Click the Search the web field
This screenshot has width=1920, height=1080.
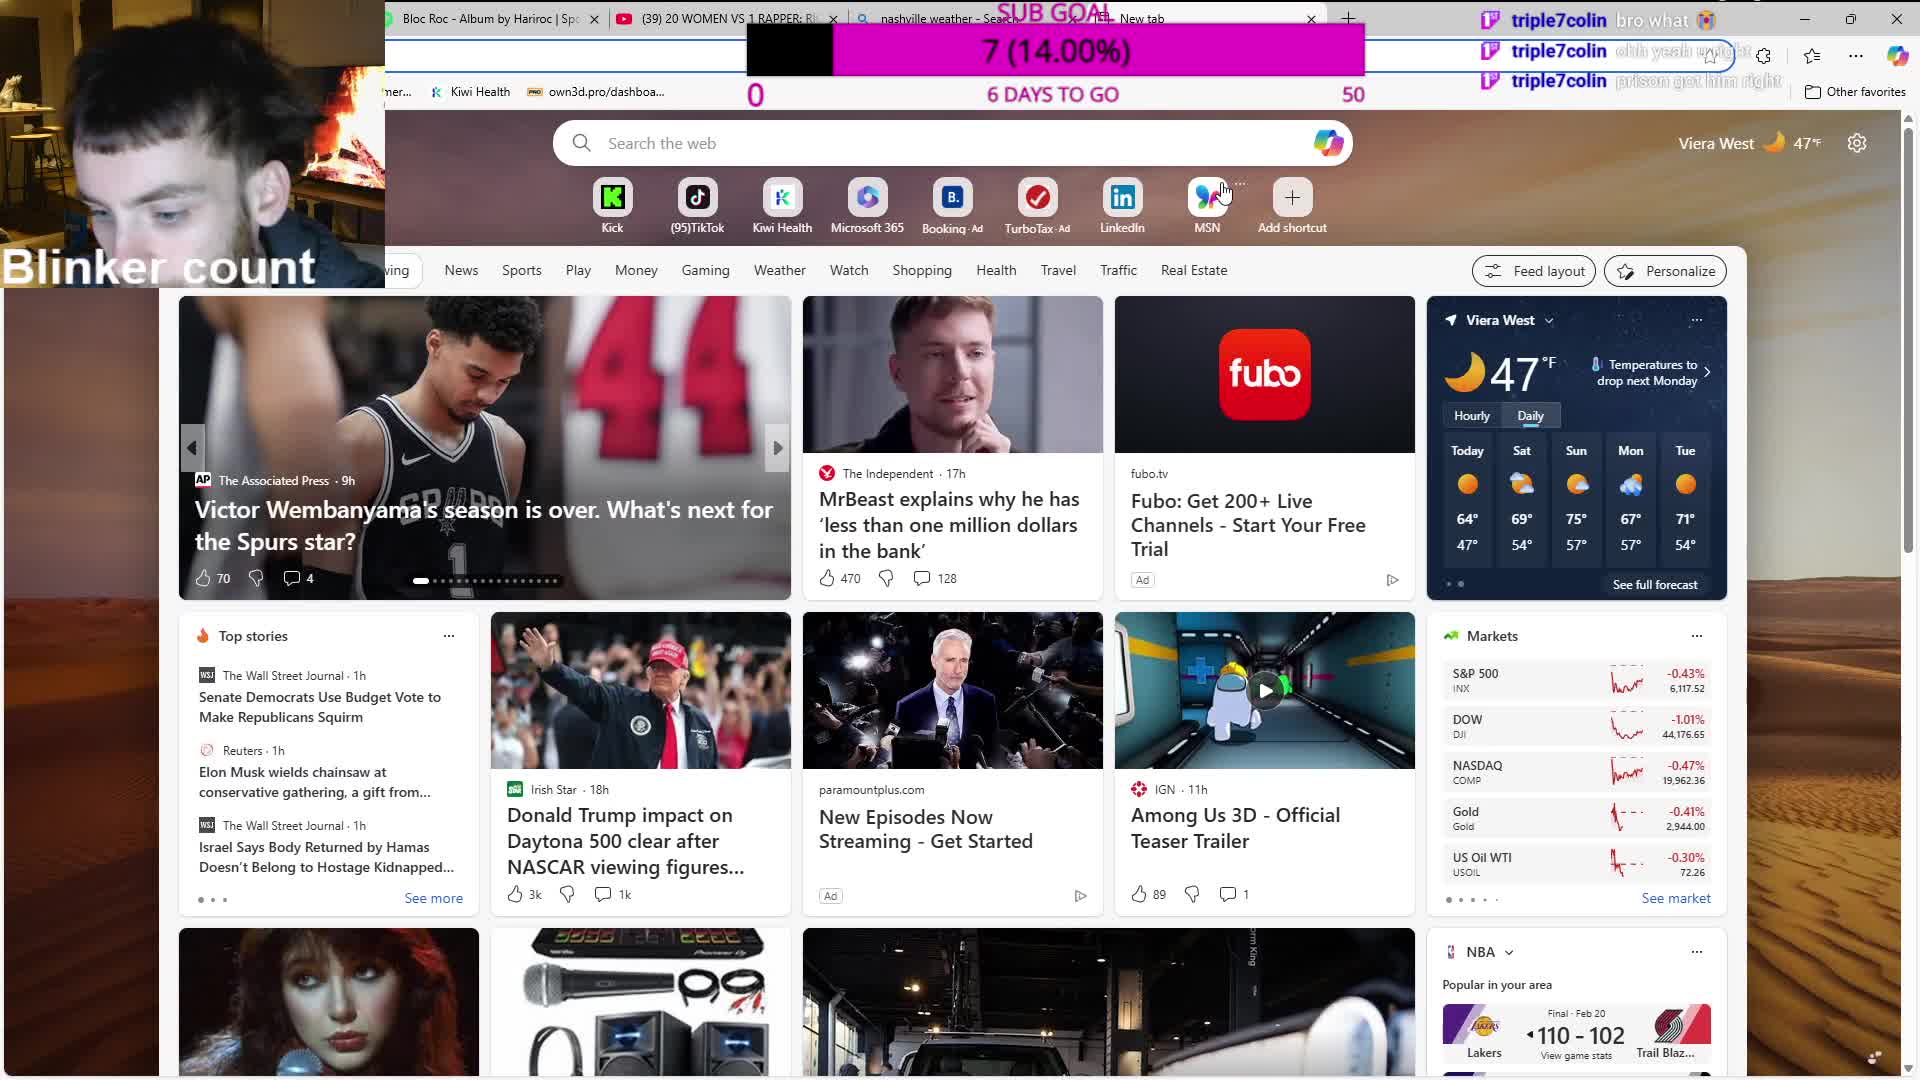[x=952, y=143]
